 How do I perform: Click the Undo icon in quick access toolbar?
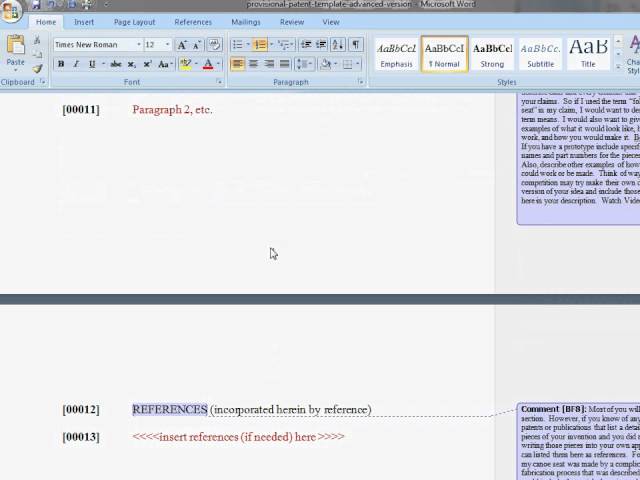51,4
